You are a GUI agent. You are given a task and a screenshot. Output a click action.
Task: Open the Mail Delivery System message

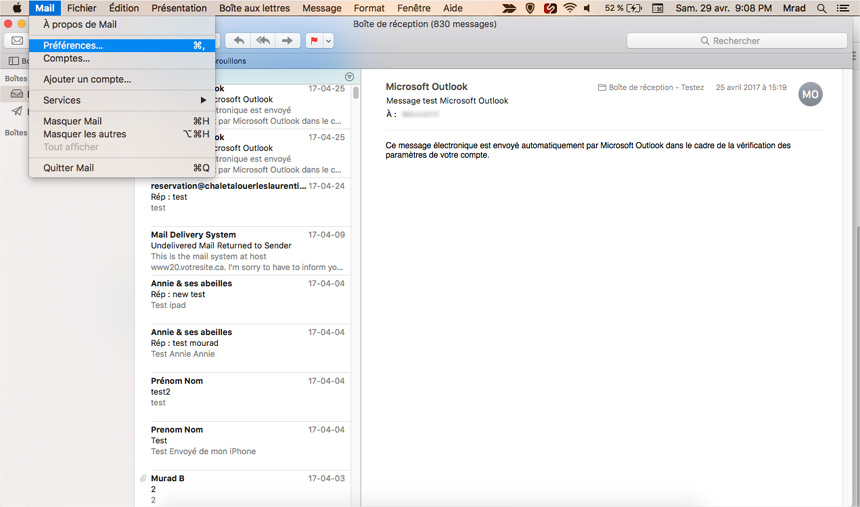click(x=243, y=250)
